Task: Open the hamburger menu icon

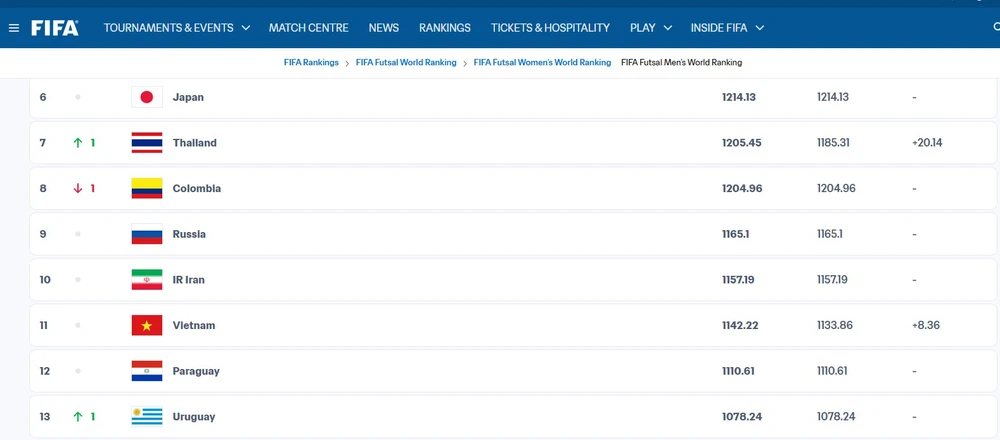Action: click(14, 28)
